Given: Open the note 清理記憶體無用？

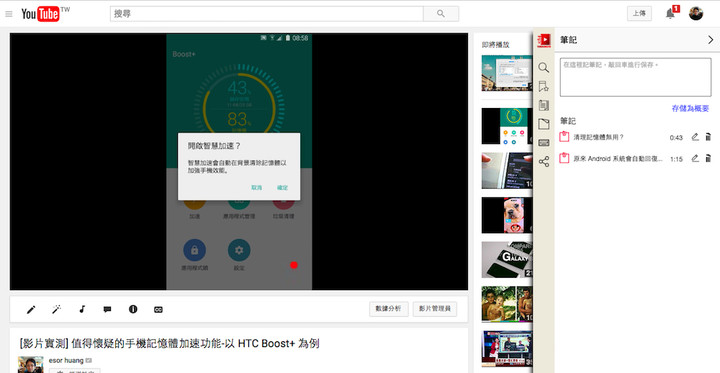Looking at the screenshot, I should tap(599, 137).
